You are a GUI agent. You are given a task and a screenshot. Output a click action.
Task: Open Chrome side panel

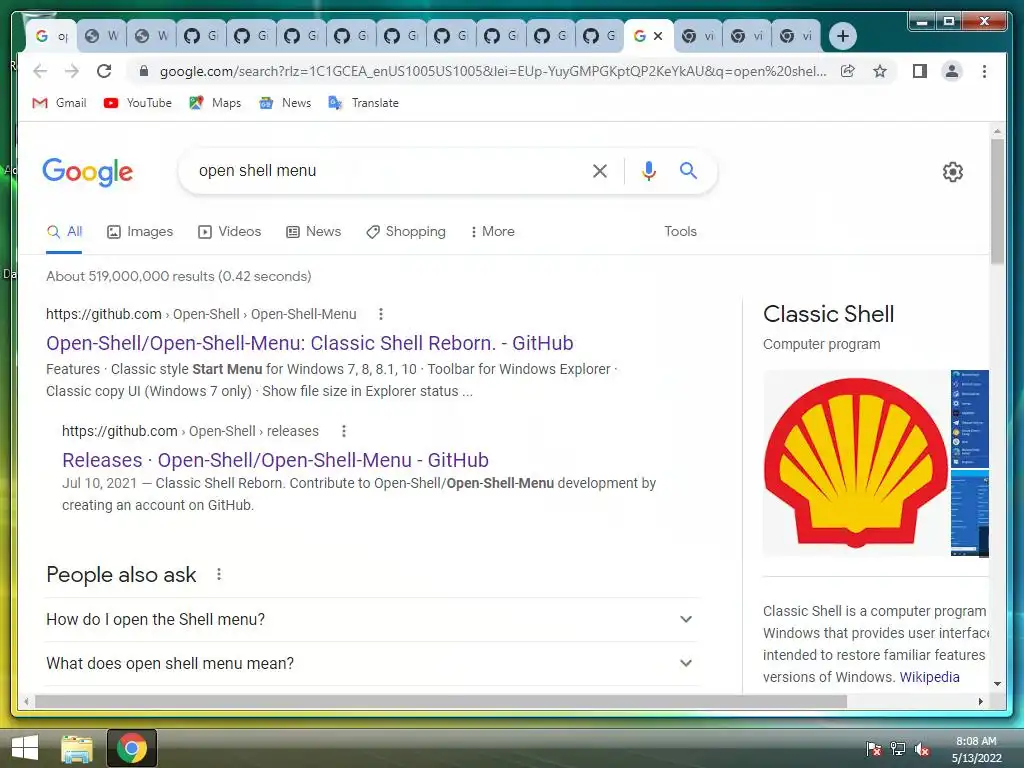[920, 71]
